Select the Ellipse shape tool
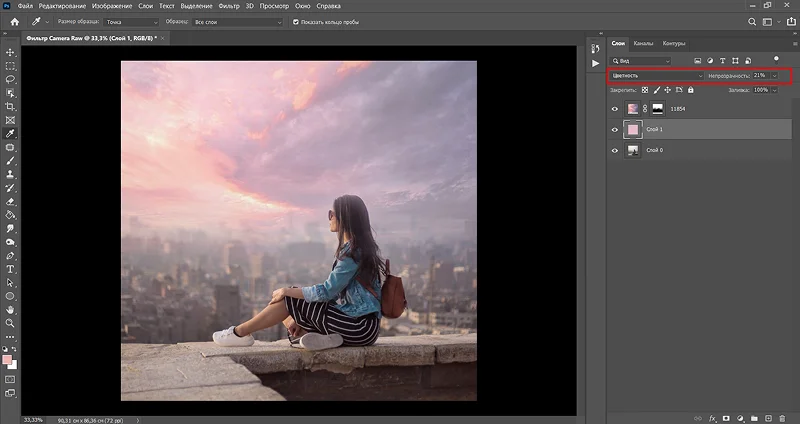 [10, 296]
